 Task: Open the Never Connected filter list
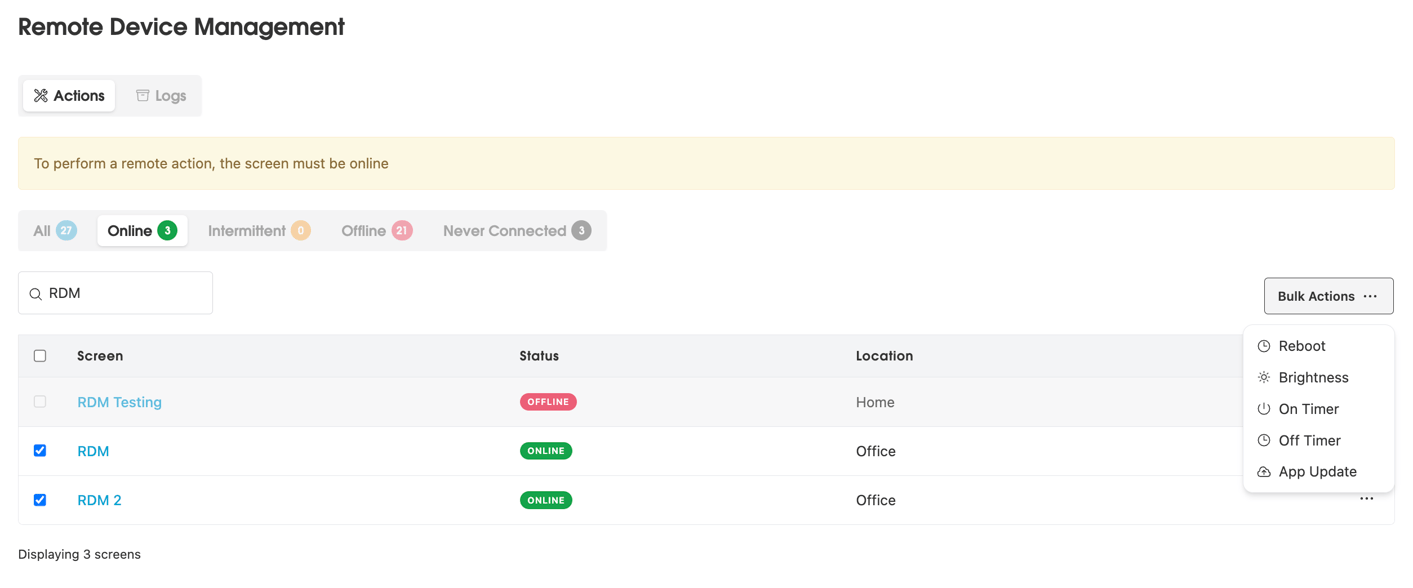(516, 230)
